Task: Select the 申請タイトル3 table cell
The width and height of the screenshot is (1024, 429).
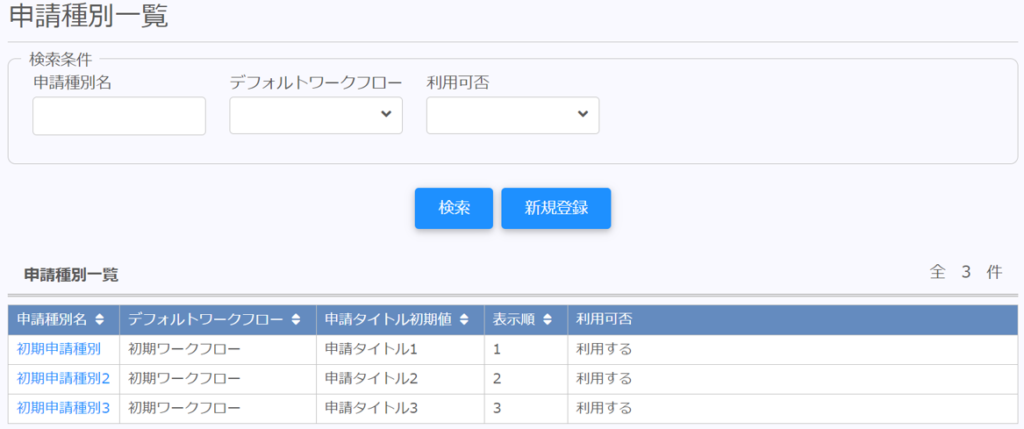Action: pyautogui.click(x=370, y=408)
